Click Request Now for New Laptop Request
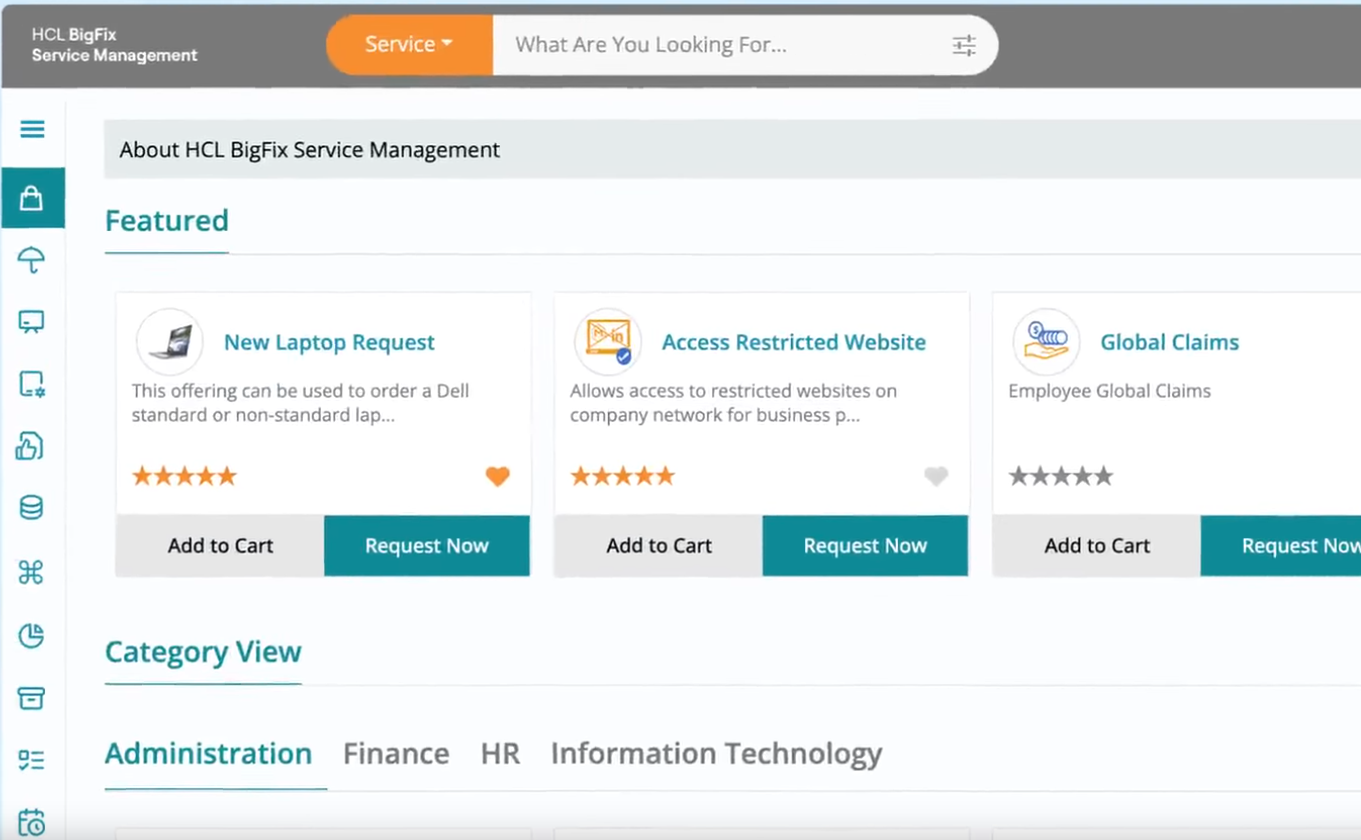Viewport: 1361px width, 840px height. (426, 546)
